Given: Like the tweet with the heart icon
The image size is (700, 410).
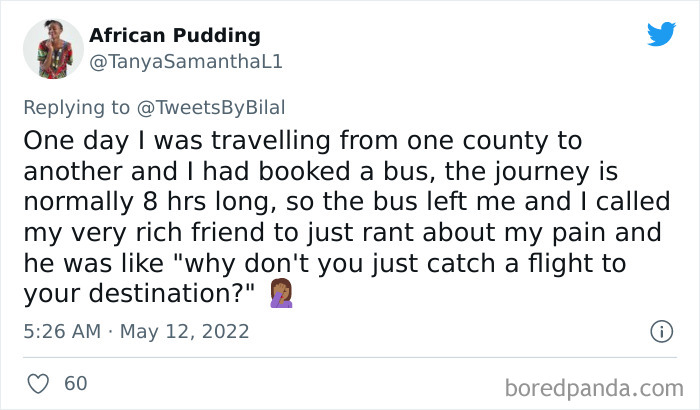Looking at the screenshot, I should coord(39,383).
